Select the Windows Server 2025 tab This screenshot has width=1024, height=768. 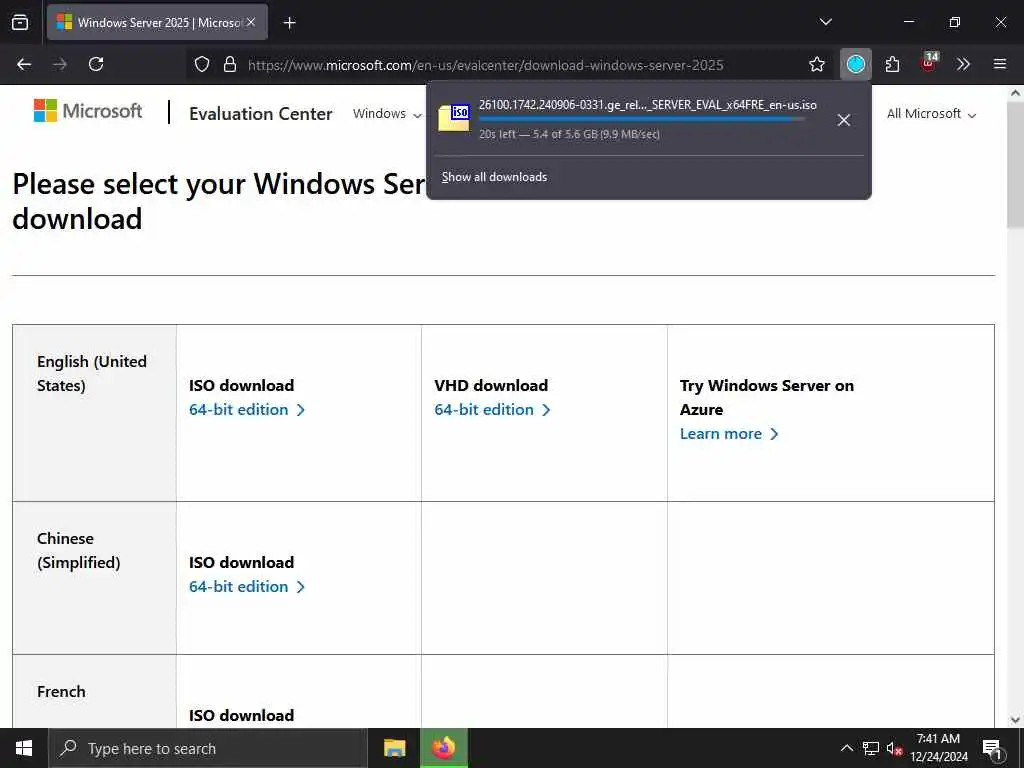157,22
